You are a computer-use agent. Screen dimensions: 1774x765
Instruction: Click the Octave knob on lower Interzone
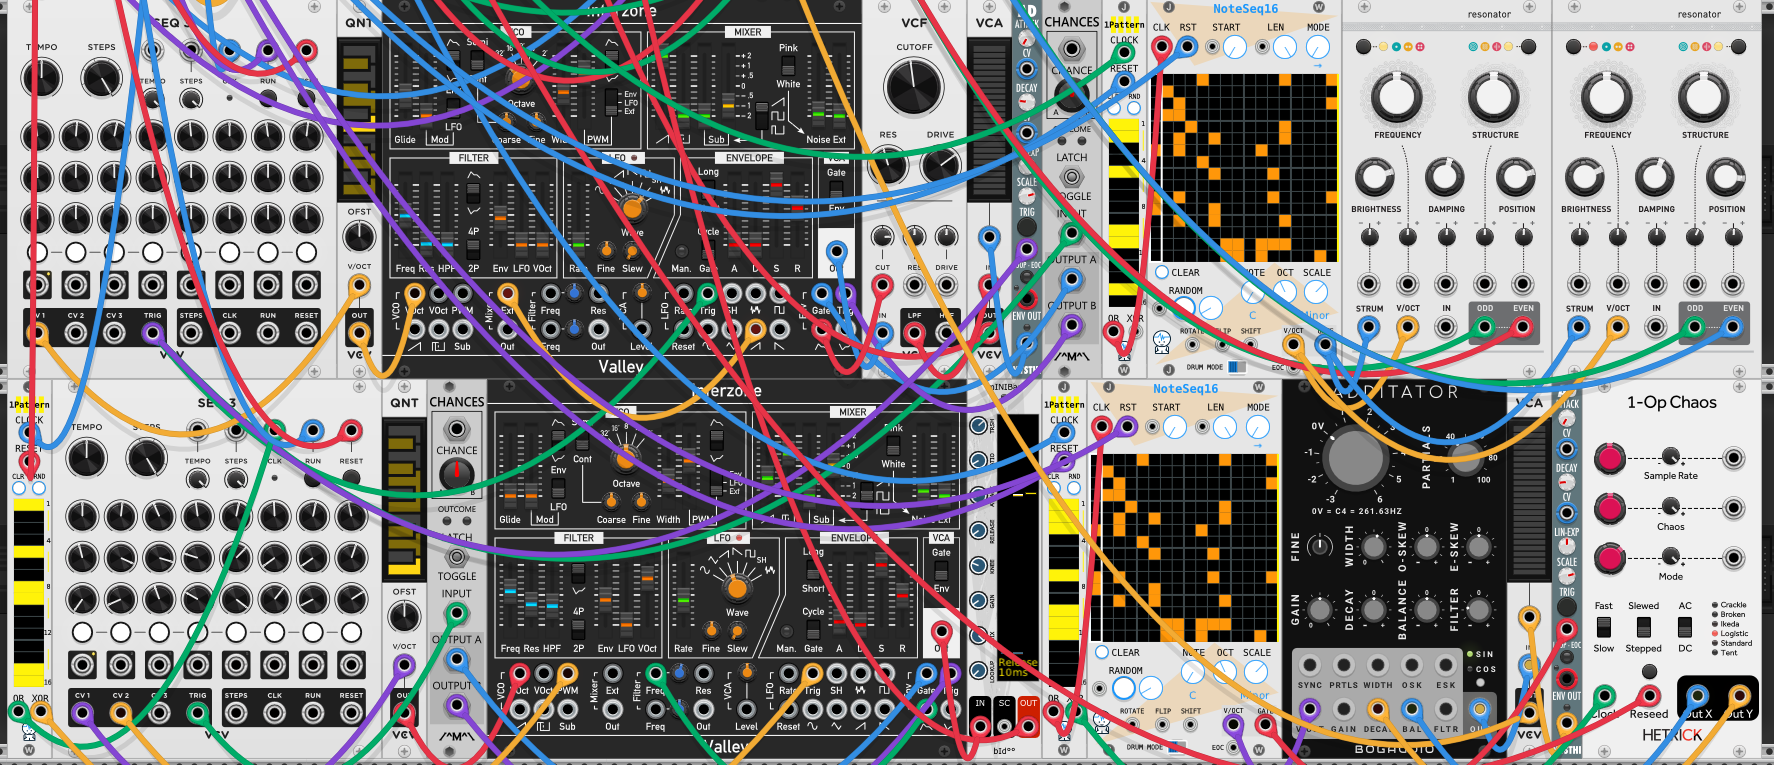pyautogui.click(x=626, y=459)
